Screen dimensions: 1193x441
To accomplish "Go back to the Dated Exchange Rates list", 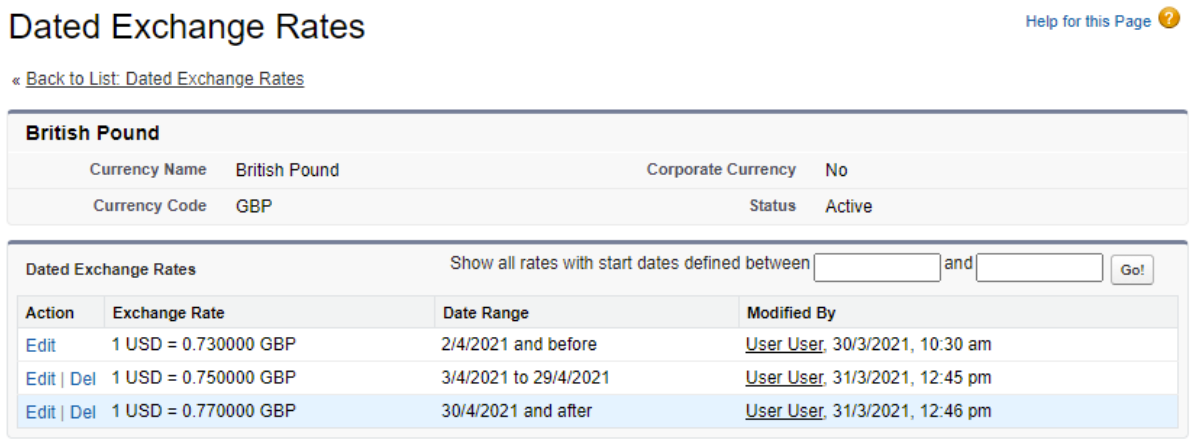I will [x=165, y=79].
